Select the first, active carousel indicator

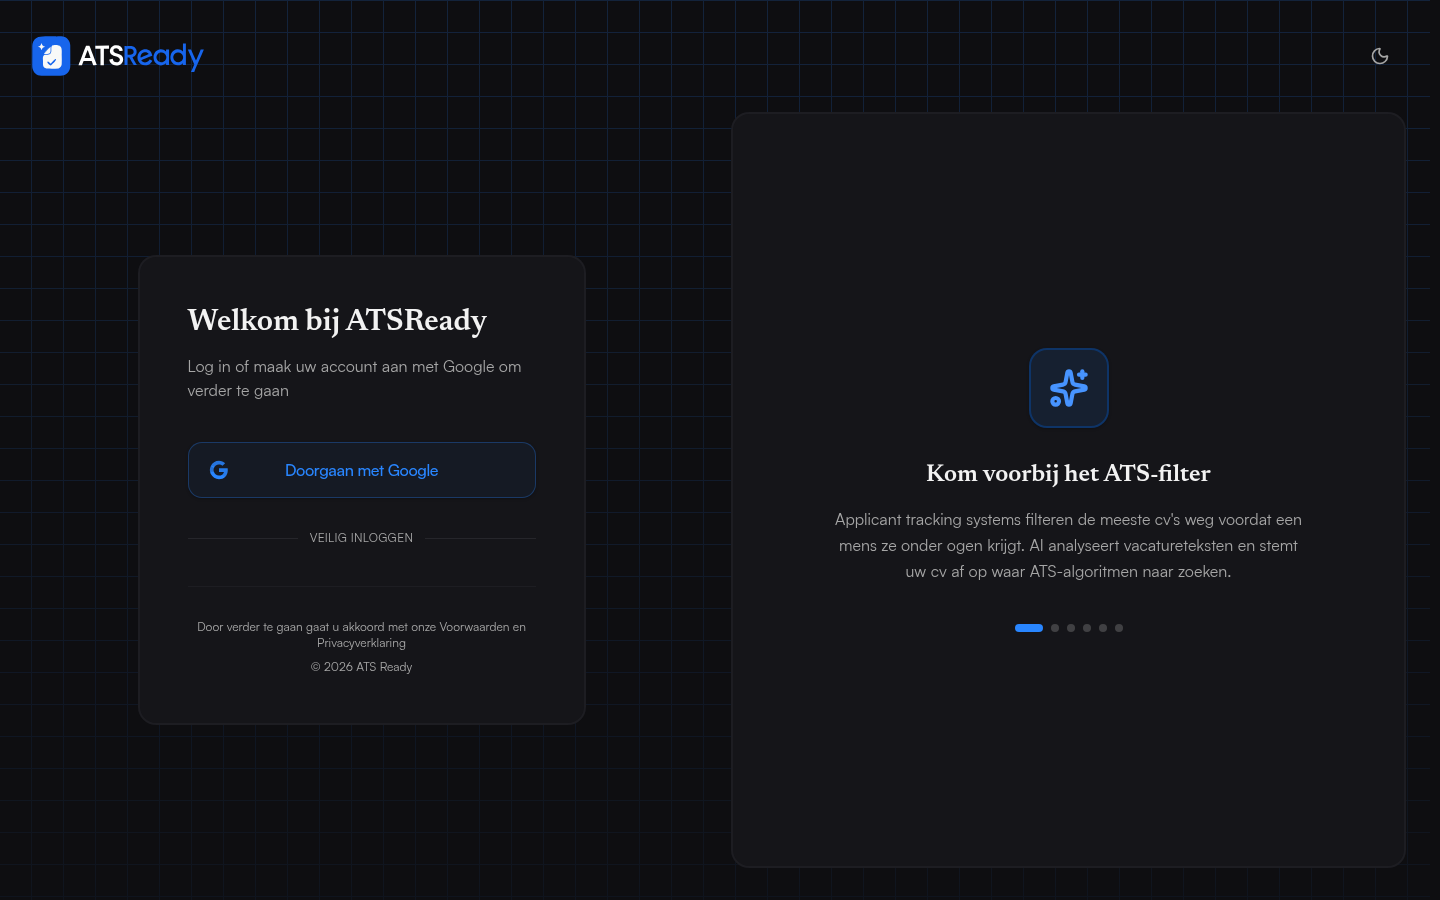point(1029,628)
